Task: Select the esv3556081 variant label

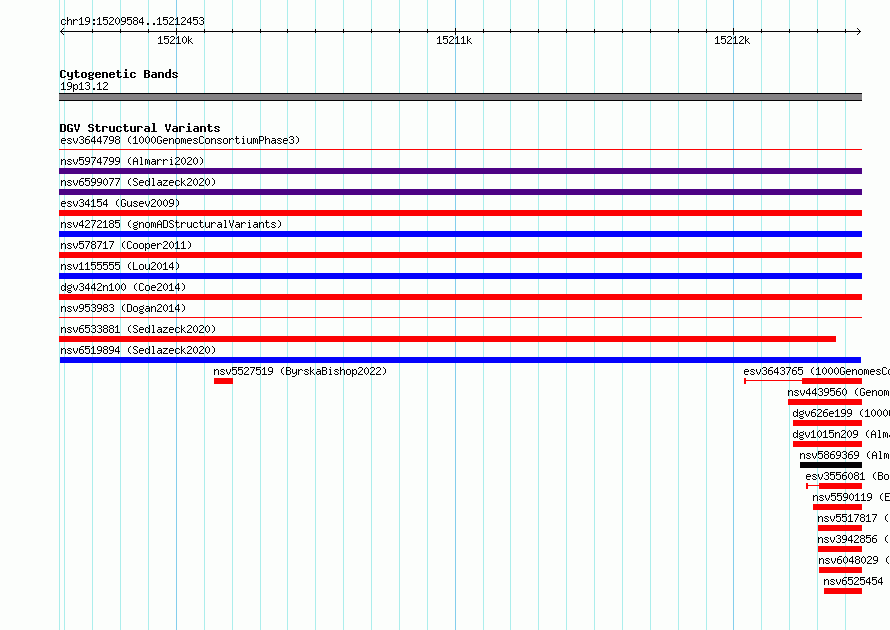Action: coord(847,476)
